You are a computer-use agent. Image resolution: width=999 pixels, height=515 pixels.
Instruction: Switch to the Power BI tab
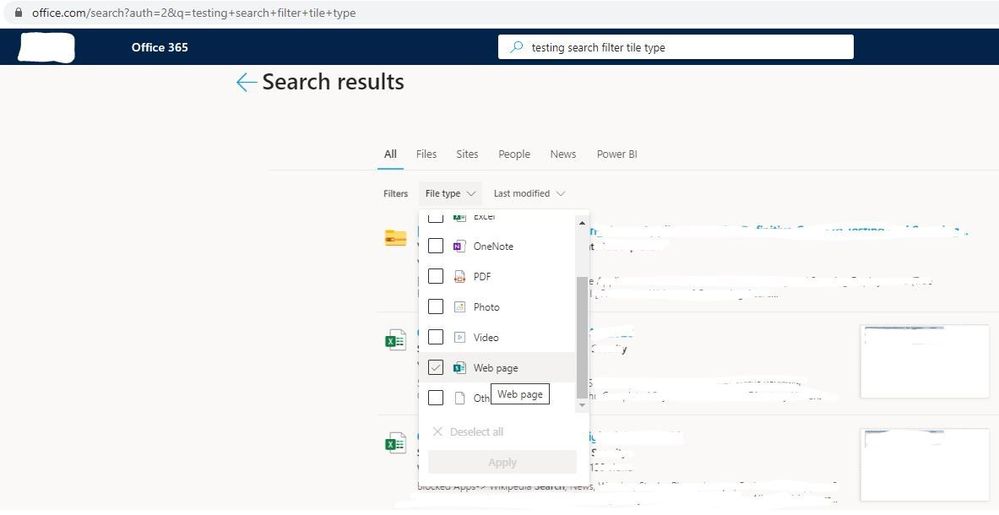[617, 154]
